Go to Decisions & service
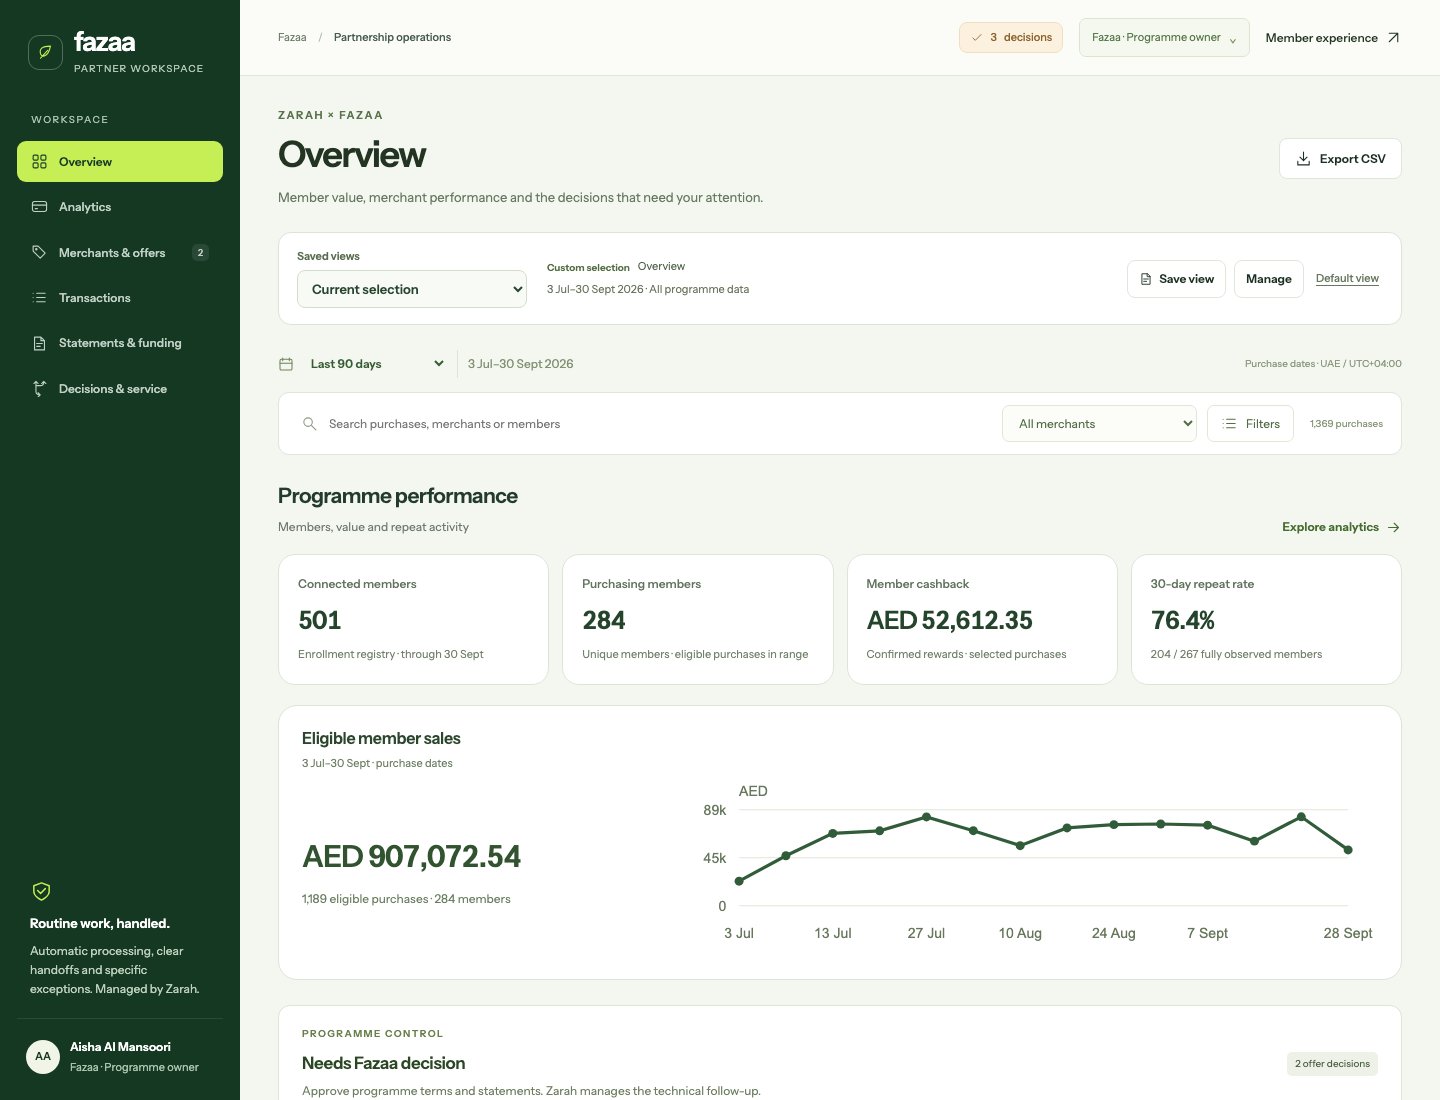This screenshot has height=1100, width=1440. click(x=120, y=389)
